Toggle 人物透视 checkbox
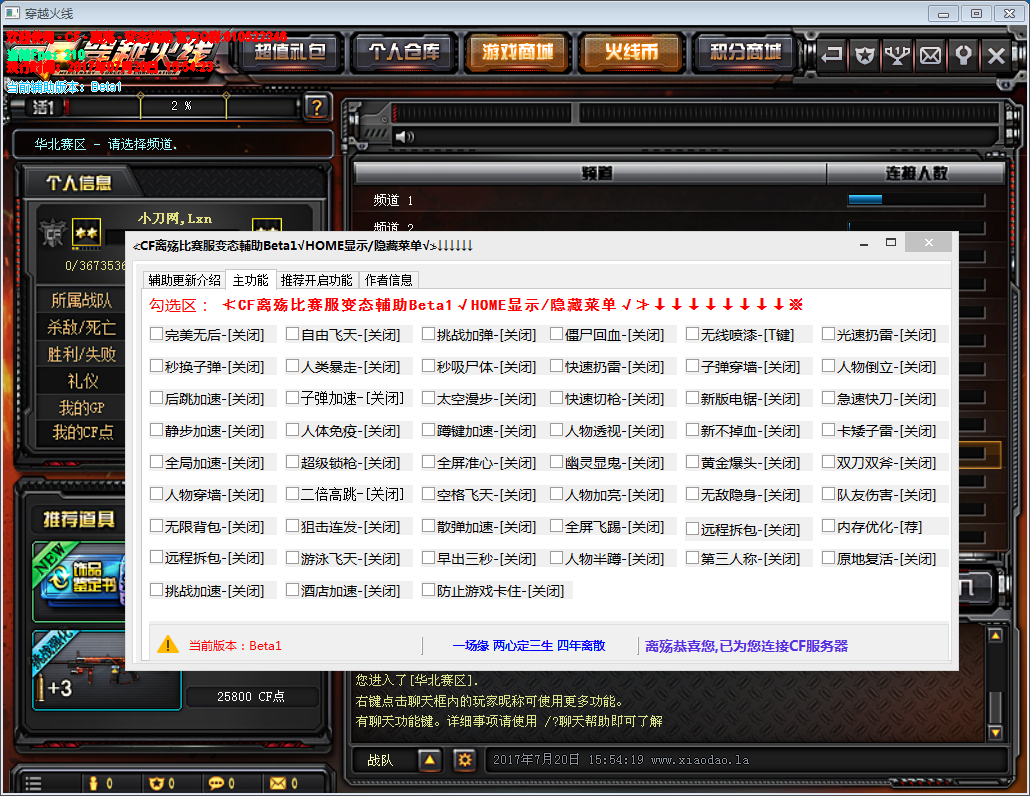Screen dimensions: 1030x796 [556, 430]
